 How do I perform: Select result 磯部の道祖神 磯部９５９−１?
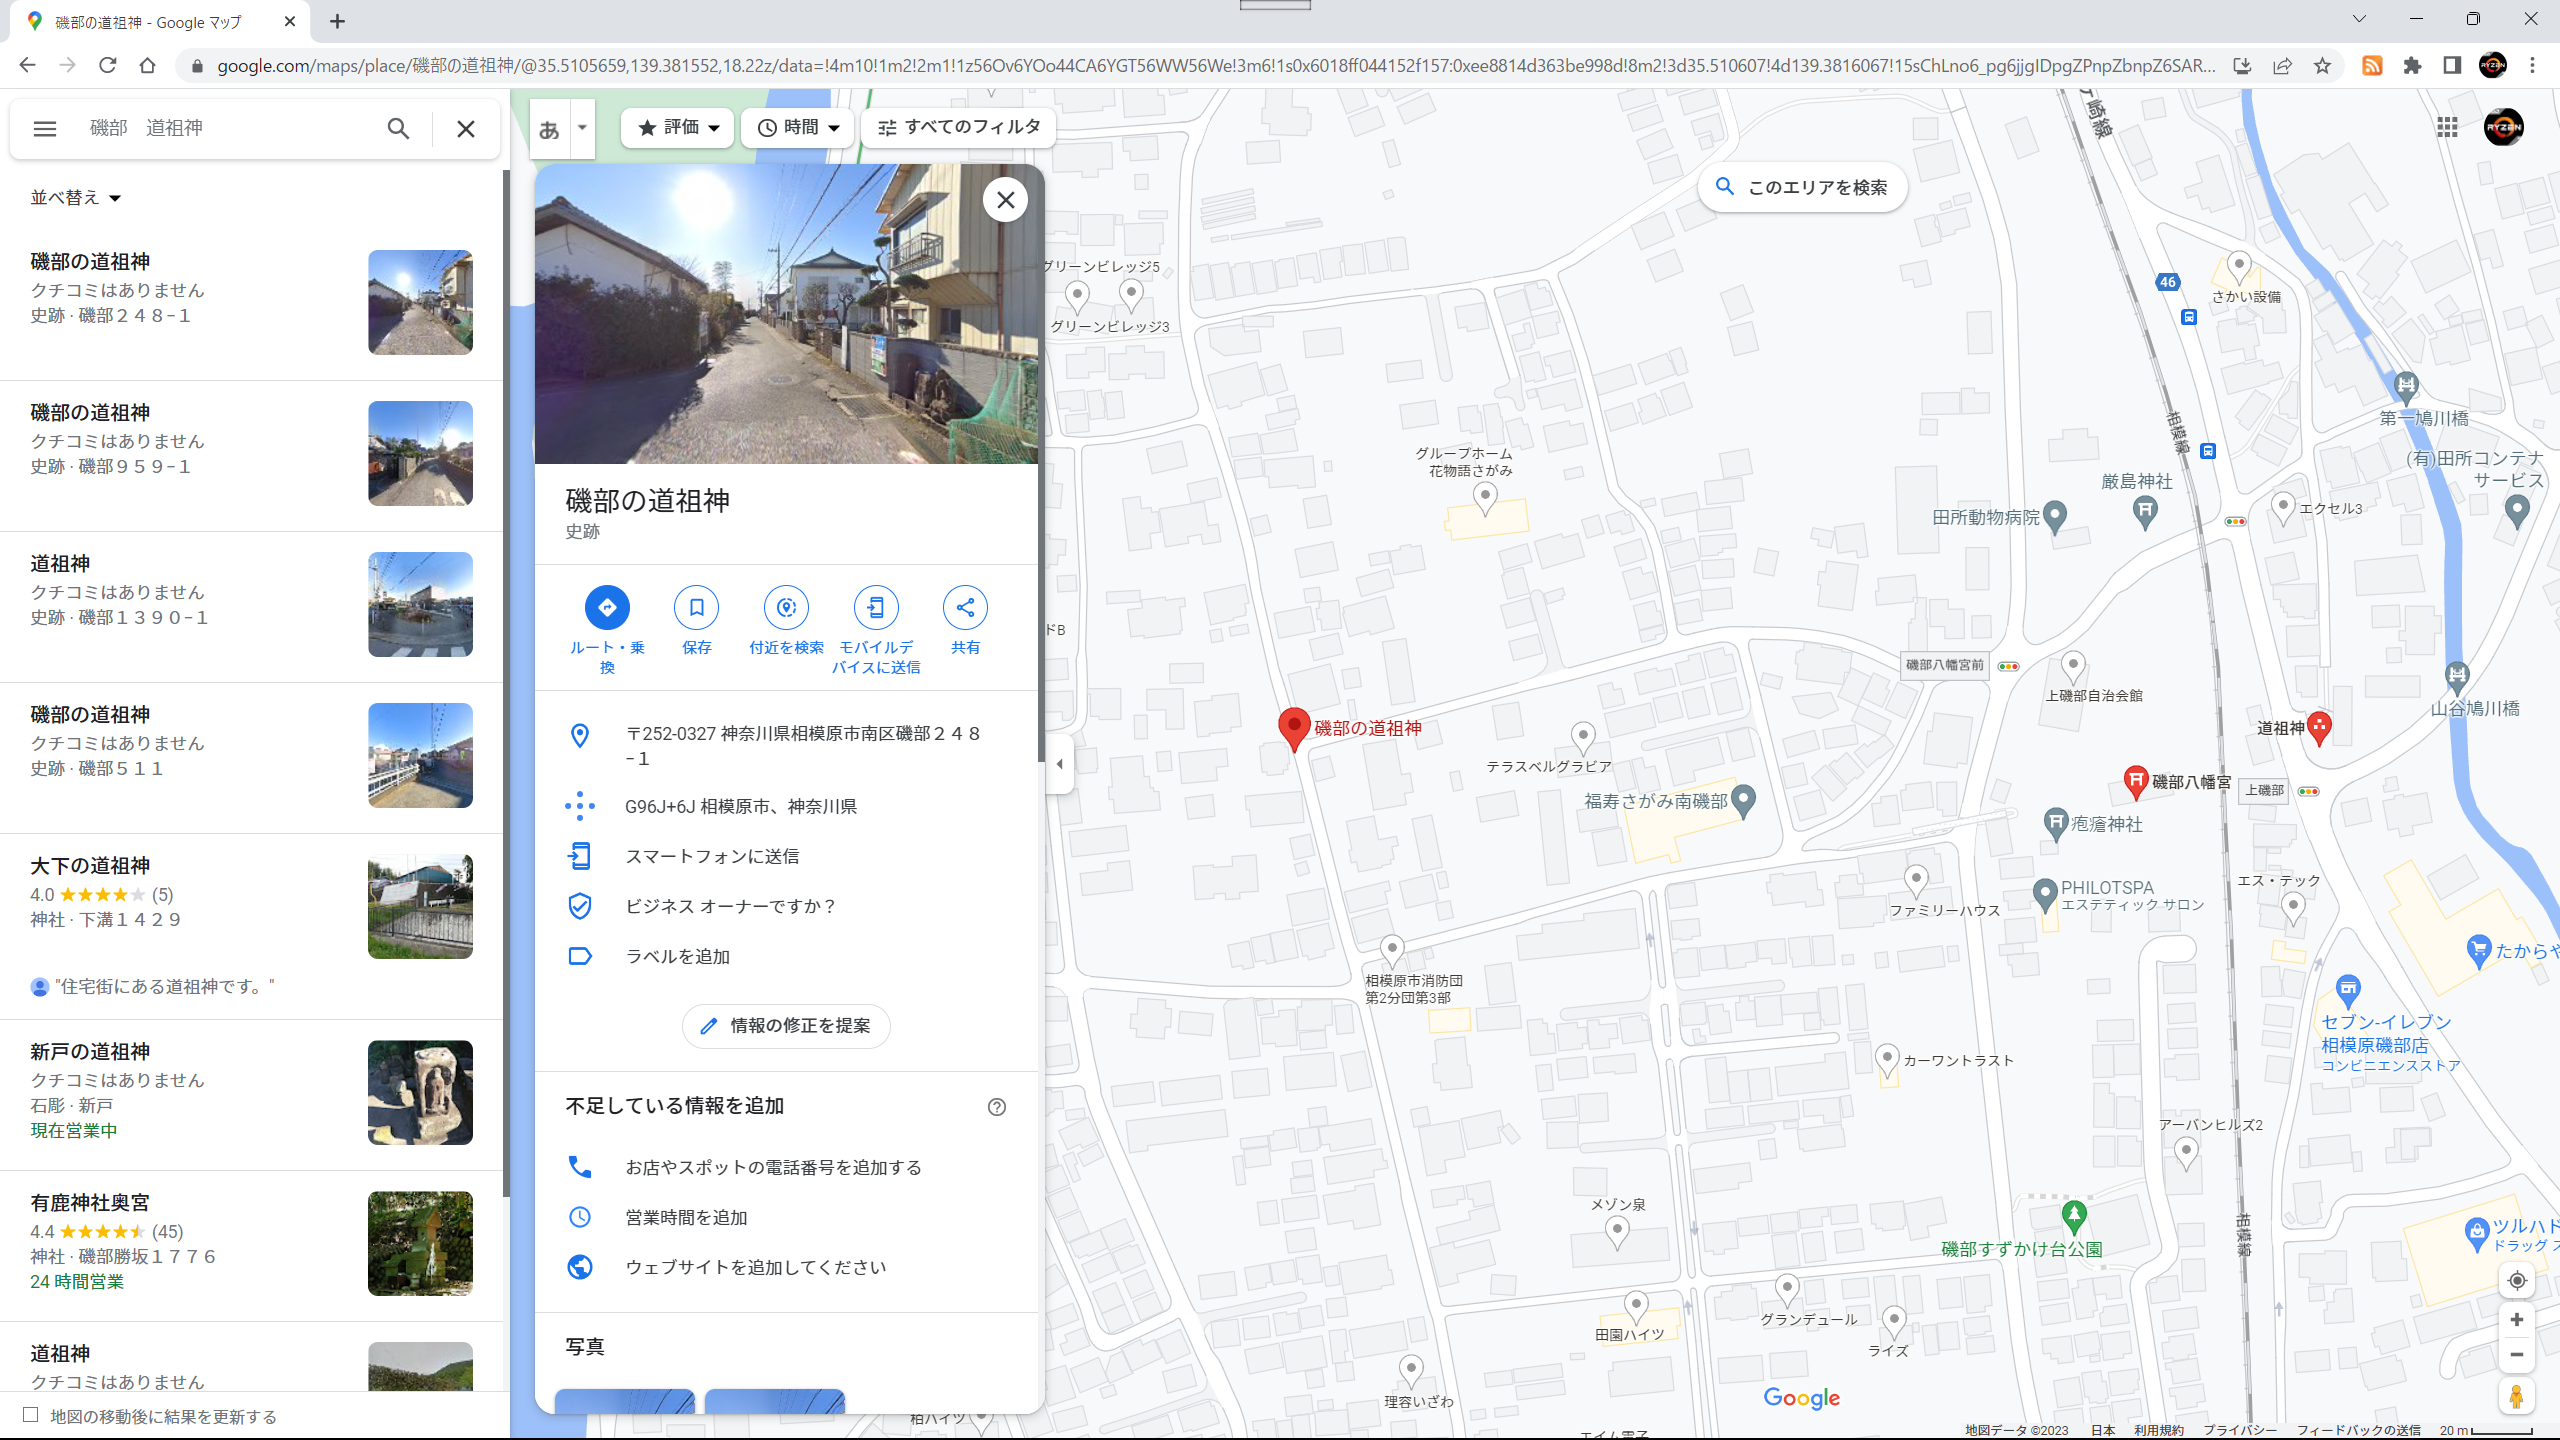click(x=250, y=455)
